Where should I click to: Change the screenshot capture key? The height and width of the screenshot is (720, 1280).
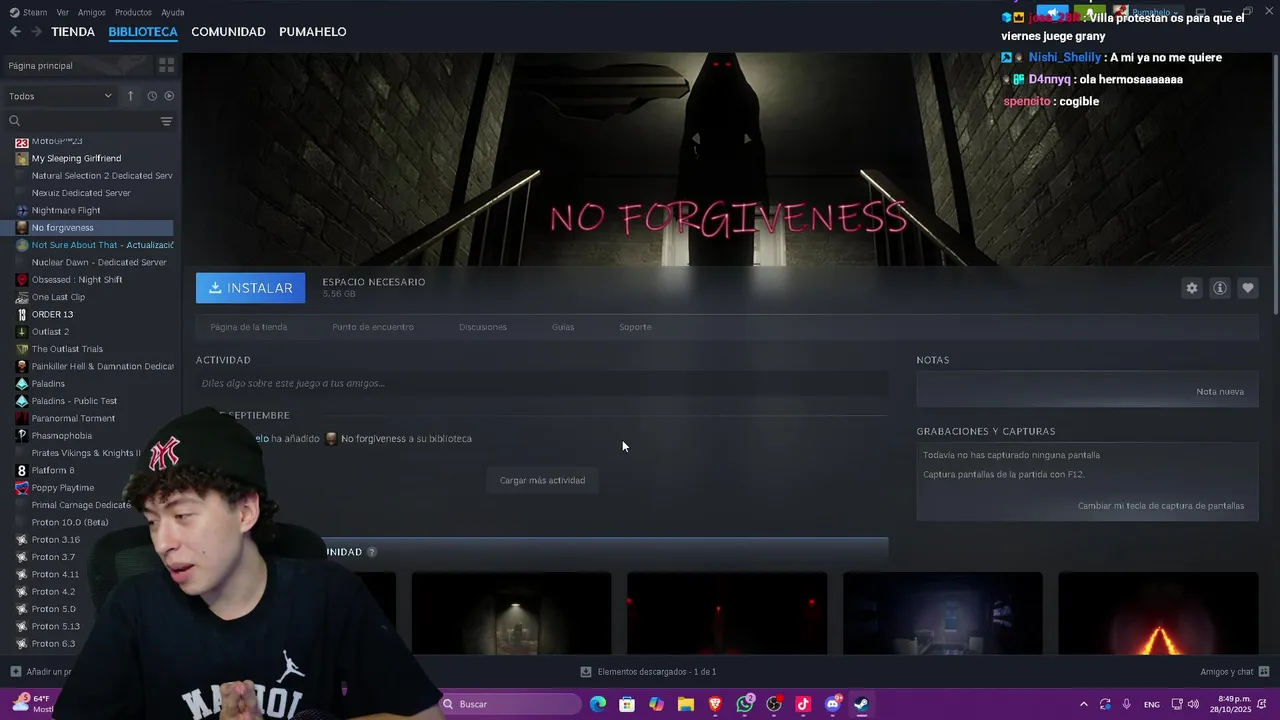(1161, 506)
